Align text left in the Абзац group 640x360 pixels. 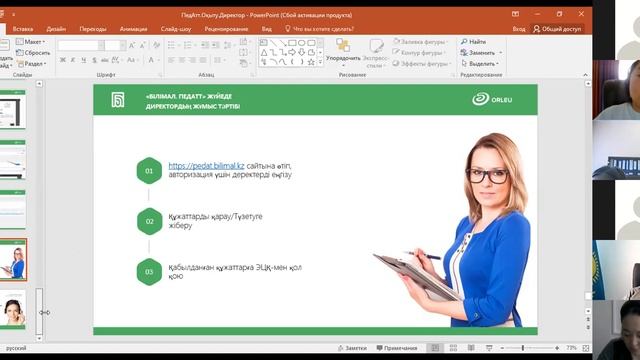pos(171,60)
